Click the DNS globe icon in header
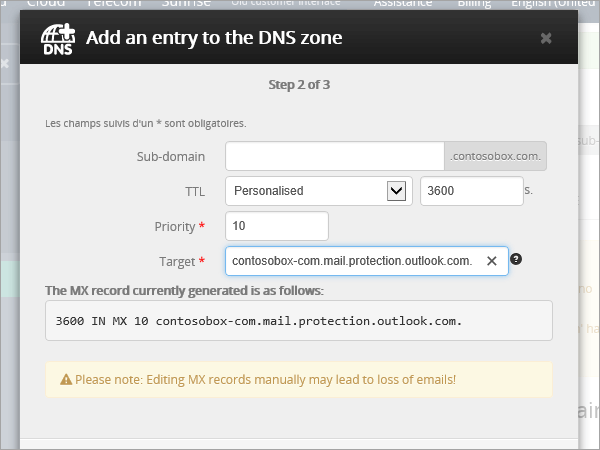Image resolution: width=600 pixels, height=450 pixels. coord(59,39)
